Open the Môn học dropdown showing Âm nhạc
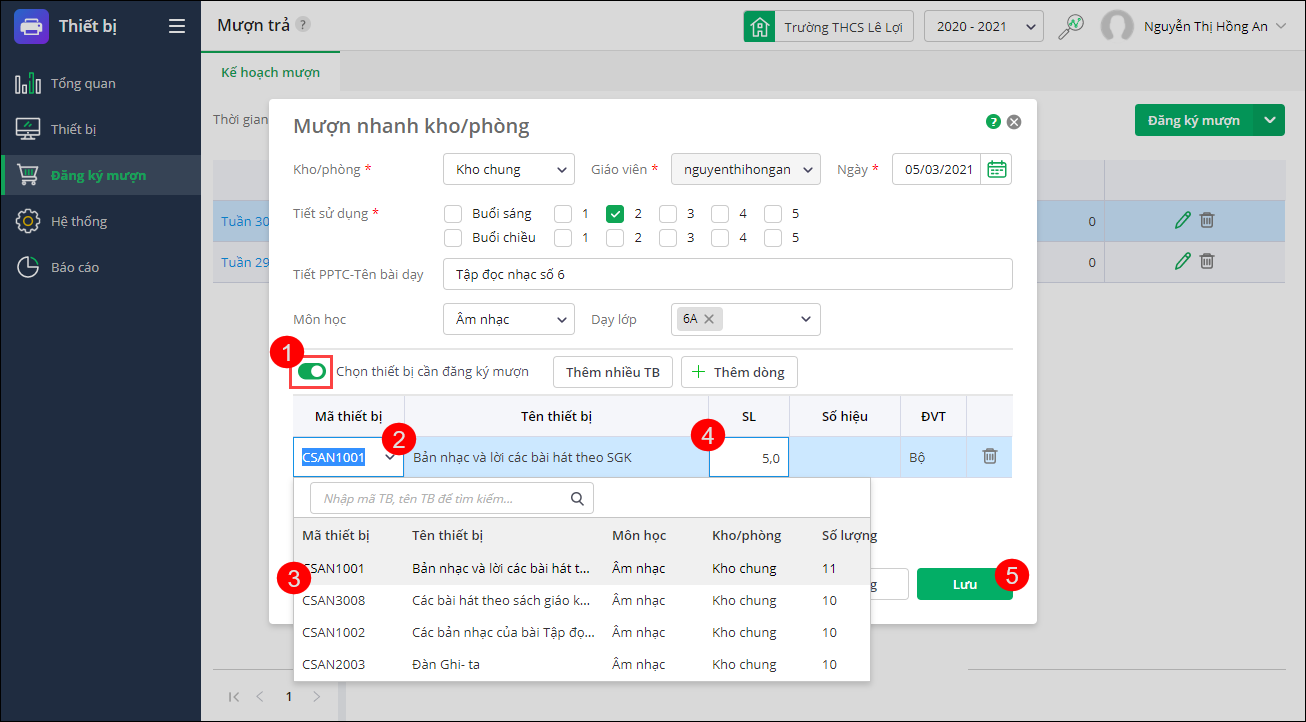 pyautogui.click(x=508, y=319)
